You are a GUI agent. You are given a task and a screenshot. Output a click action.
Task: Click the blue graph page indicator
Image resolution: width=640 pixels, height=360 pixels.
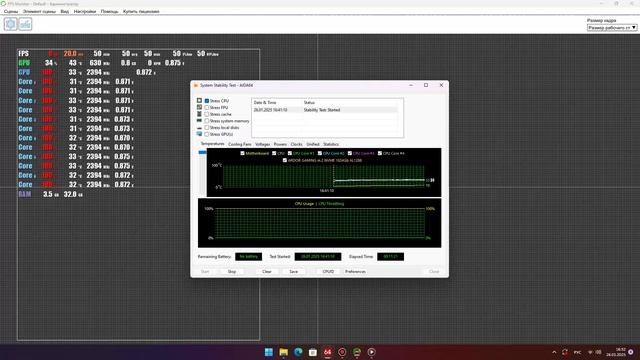point(202,152)
